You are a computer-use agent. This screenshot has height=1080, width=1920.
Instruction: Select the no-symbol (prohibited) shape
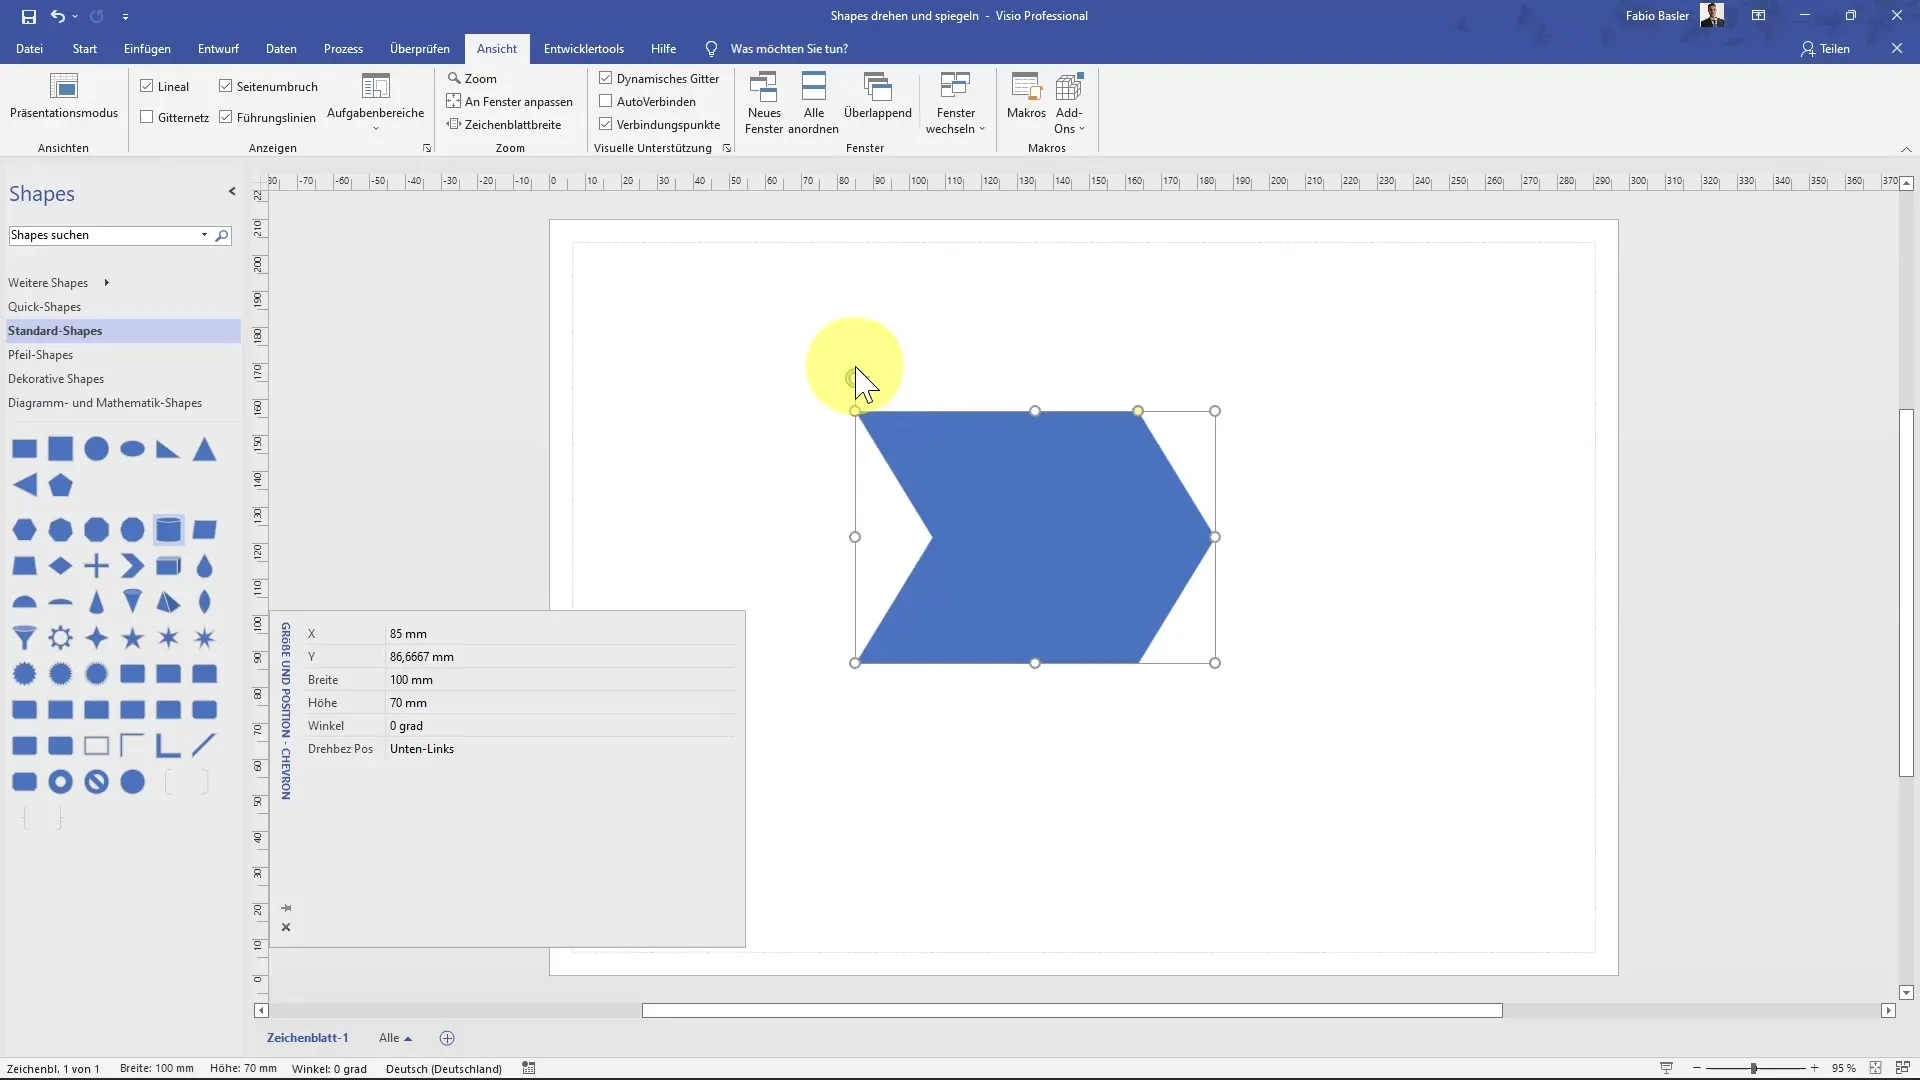(97, 781)
